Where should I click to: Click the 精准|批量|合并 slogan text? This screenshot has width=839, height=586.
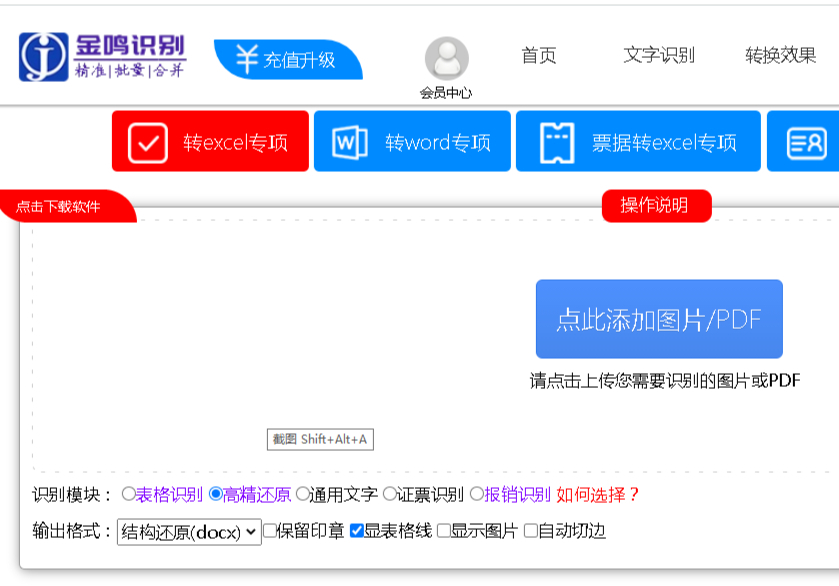point(129,70)
